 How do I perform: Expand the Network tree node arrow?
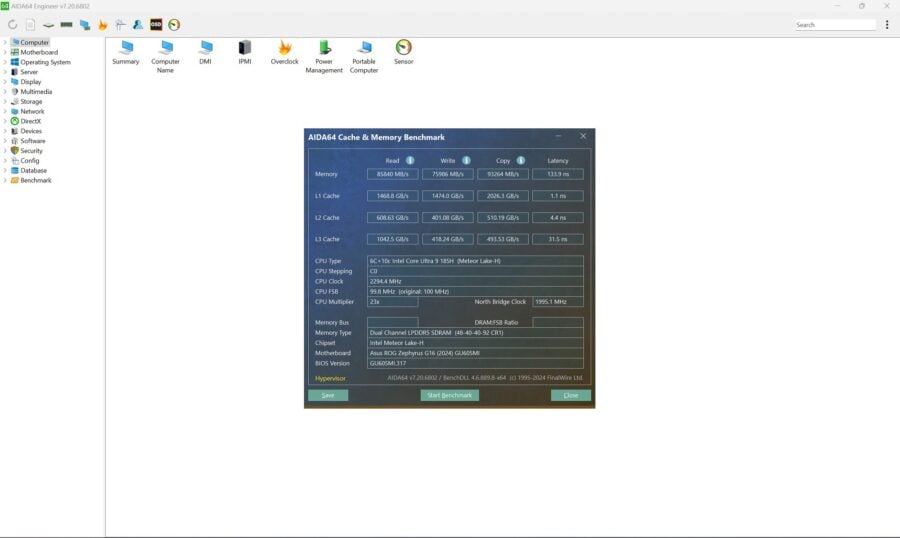pos(5,111)
